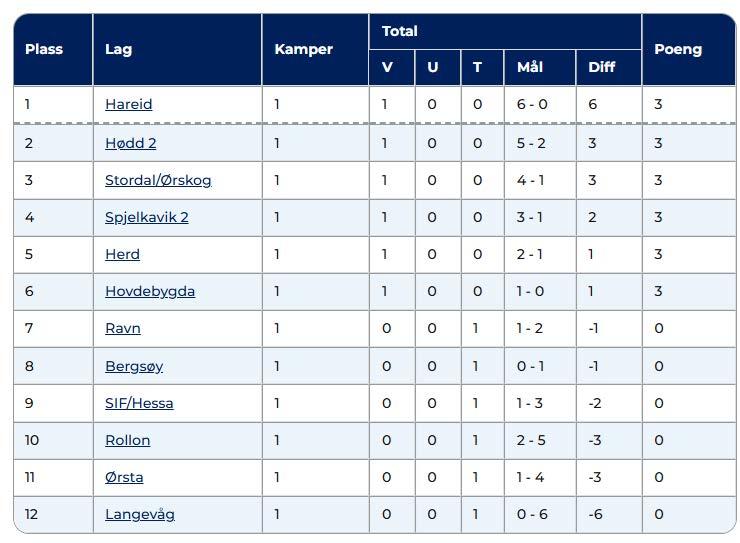Open the Langevåg team page
Viewport: 740px width, 543px height.
tap(139, 514)
